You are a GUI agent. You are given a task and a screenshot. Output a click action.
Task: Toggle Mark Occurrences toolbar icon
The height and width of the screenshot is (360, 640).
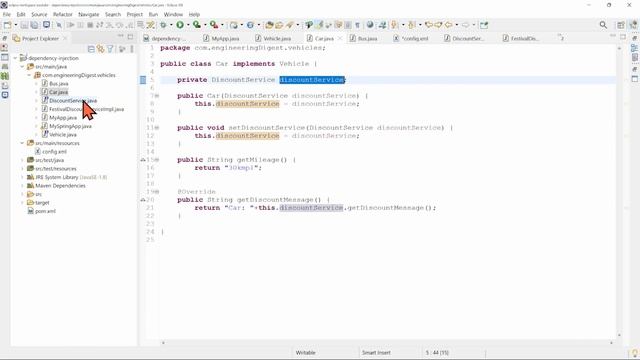point(320,25)
